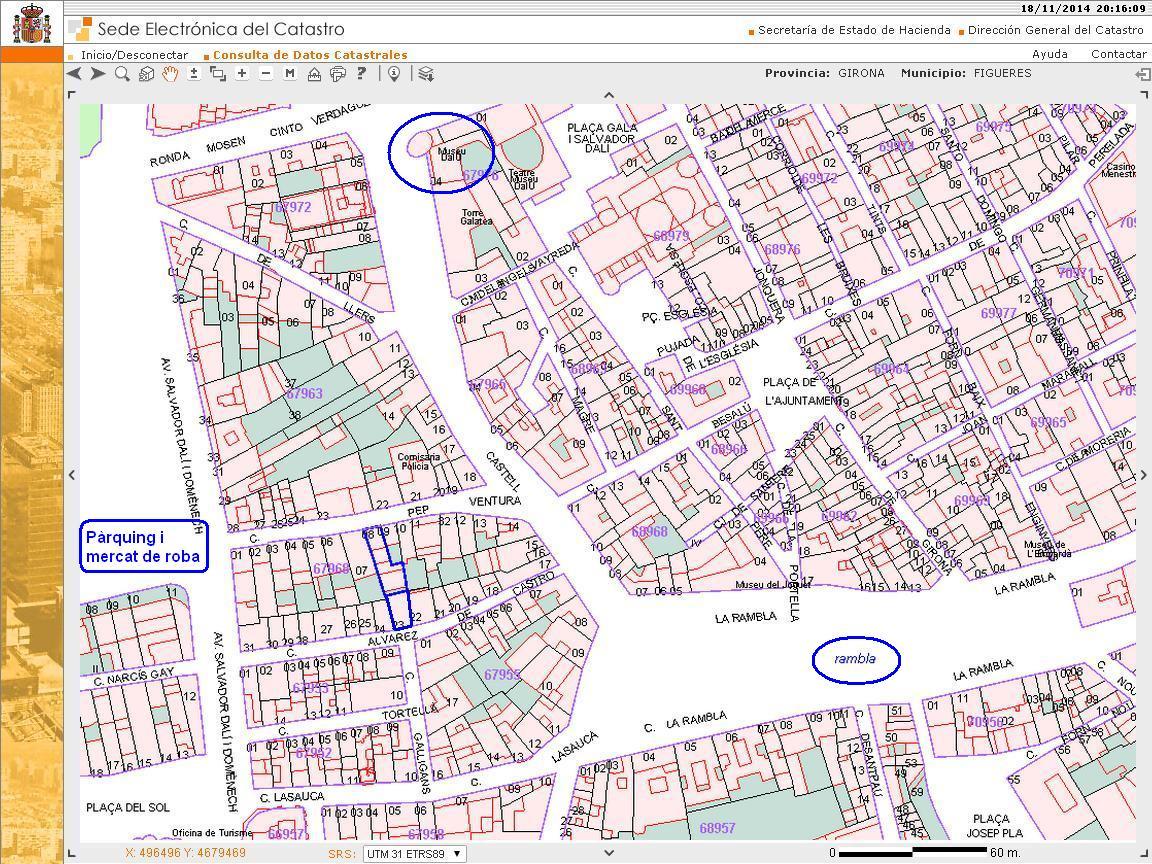Toggle the M map mode button
The height and width of the screenshot is (864, 1152).
click(290, 74)
